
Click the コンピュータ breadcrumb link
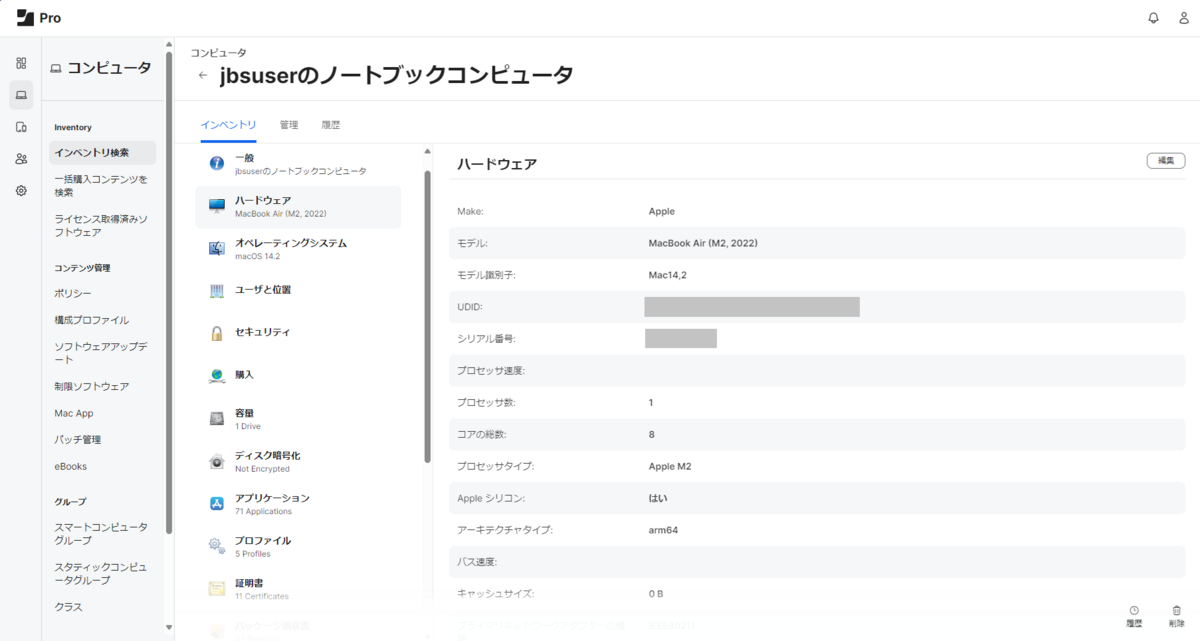coord(218,52)
